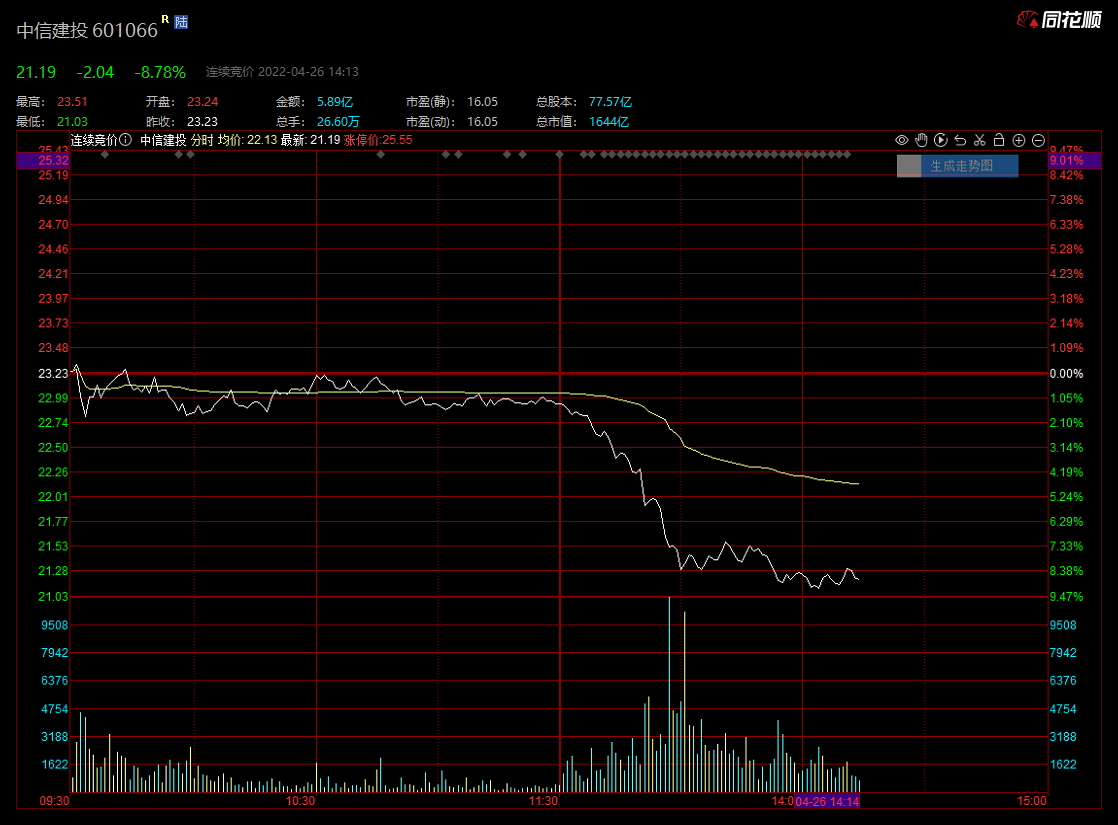This screenshot has width=1118, height=825.
Task: Click the low price value 21.03
Action: tap(72, 122)
